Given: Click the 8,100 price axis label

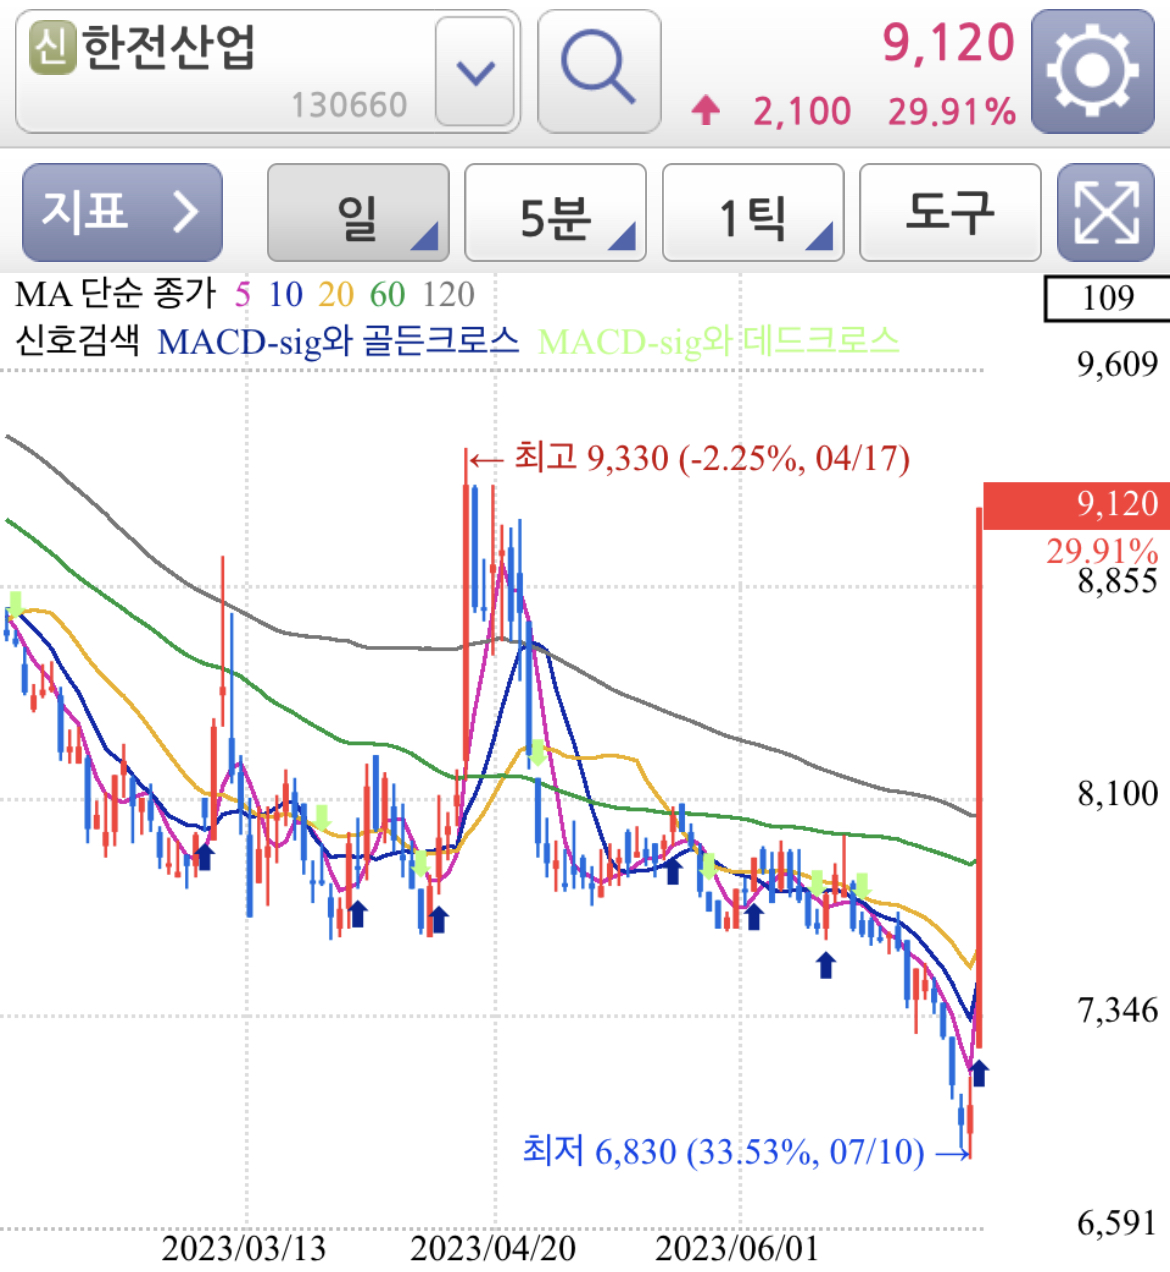Looking at the screenshot, I should click(1117, 794).
